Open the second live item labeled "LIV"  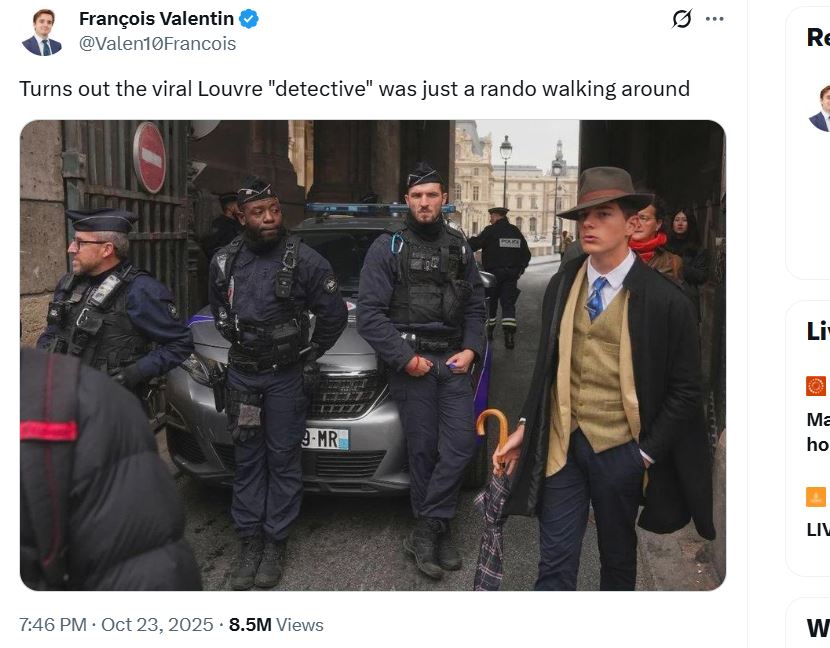tap(818, 529)
